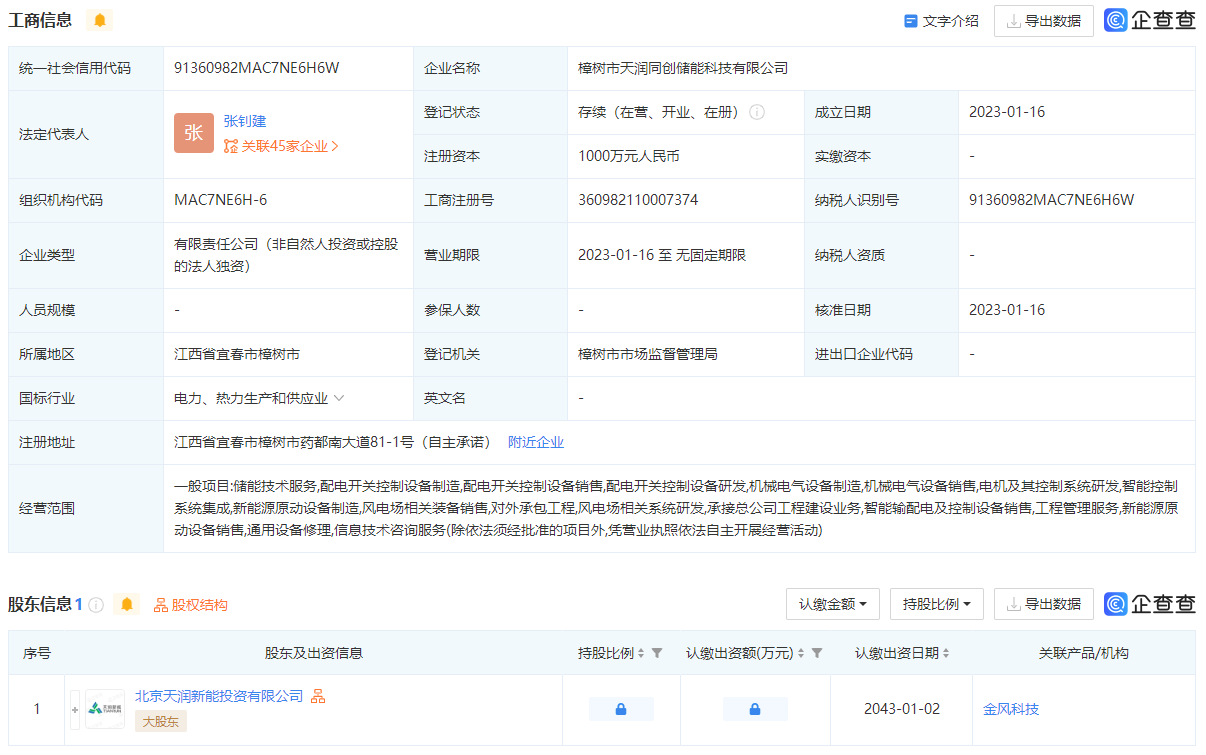1206x755 pixels.
Task: Click the industry text 电力、热力生产和供应业
Action: (x=251, y=398)
